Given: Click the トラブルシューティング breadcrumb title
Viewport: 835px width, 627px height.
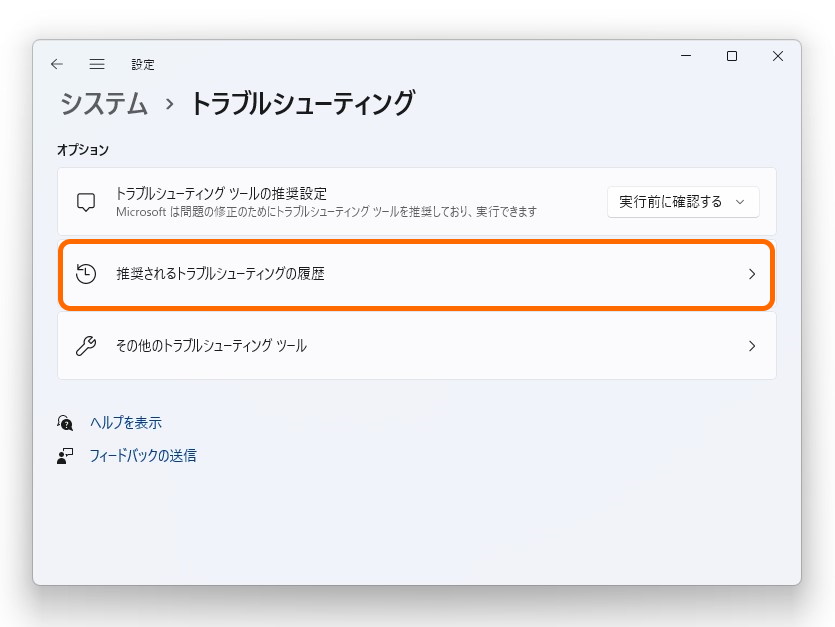Looking at the screenshot, I should pyautogui.click(x=302, y=103).
